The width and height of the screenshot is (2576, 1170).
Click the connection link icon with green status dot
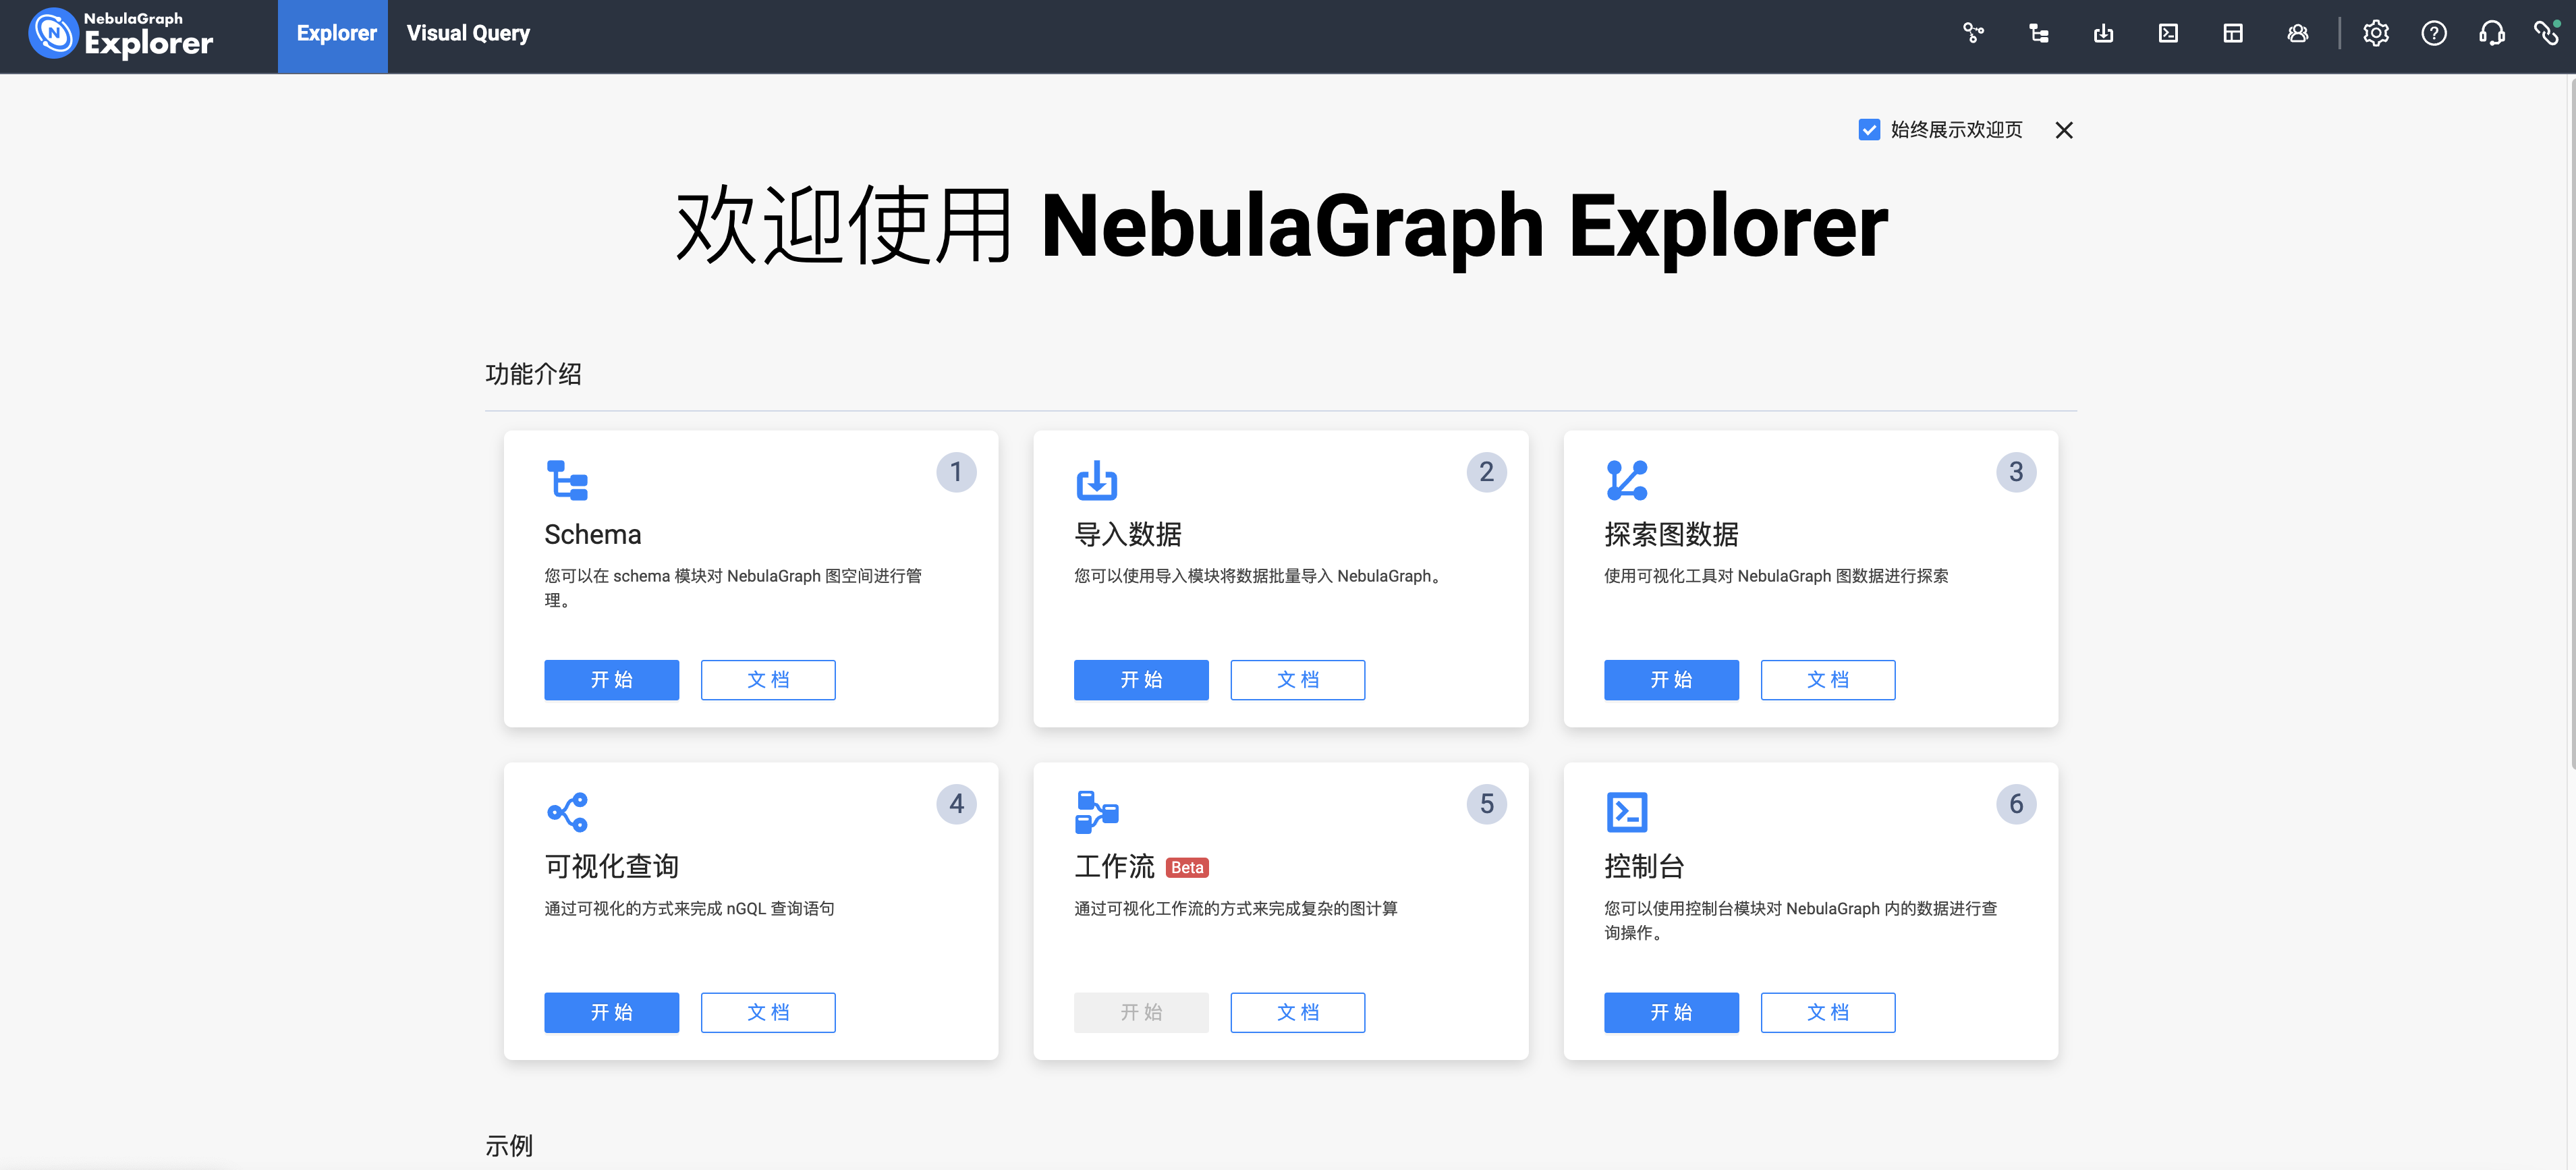(2547, 33)
